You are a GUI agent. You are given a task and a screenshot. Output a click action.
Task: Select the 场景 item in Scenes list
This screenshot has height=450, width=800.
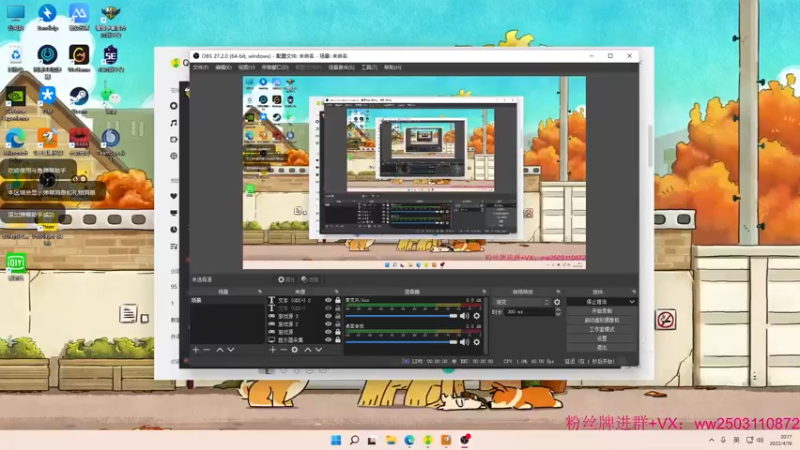227,301
